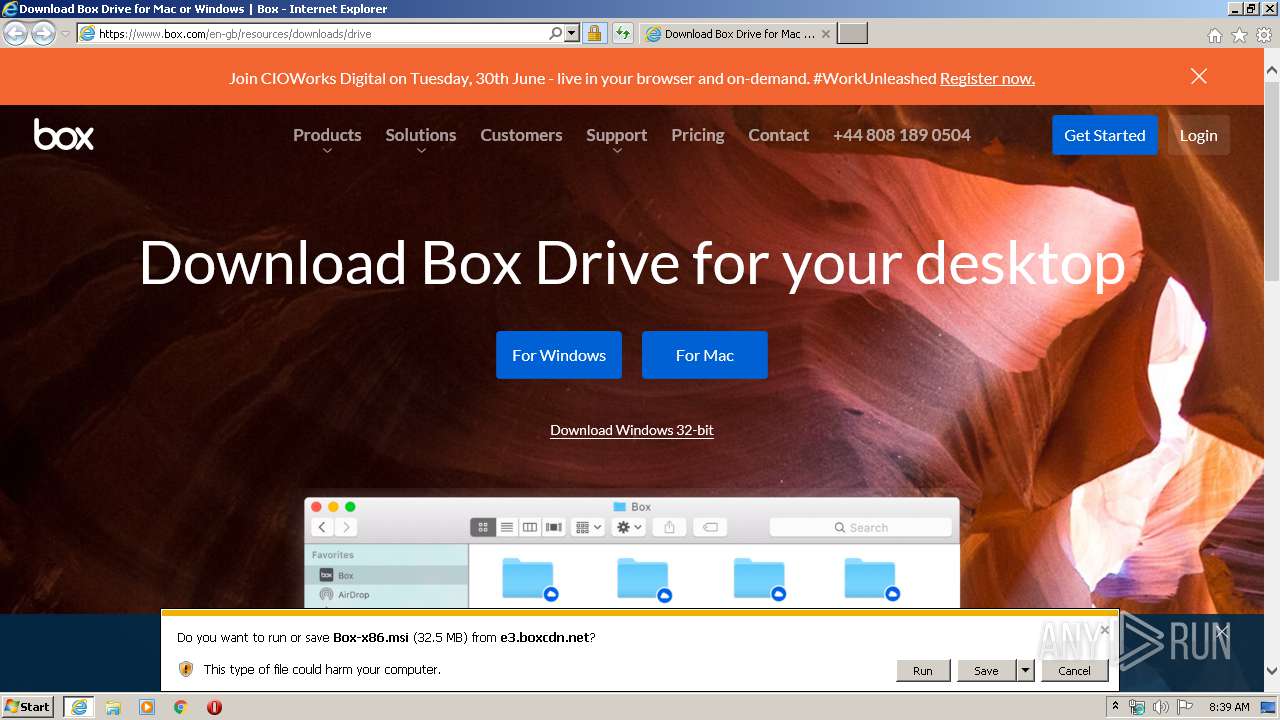The height and width of the screenshot is (720, 1280).
Task: Click the volume speaker tray icon
Action: 1161,707
